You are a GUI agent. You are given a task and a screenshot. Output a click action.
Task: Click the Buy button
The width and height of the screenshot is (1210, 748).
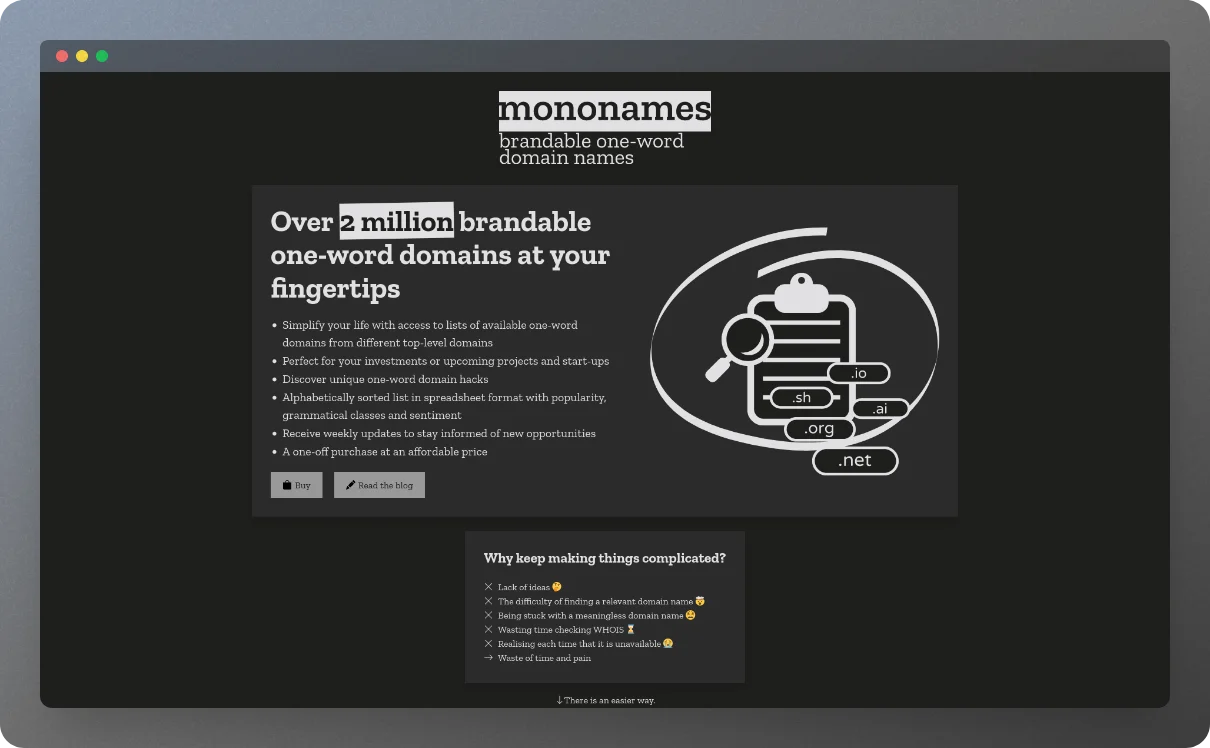coord(296,485)
